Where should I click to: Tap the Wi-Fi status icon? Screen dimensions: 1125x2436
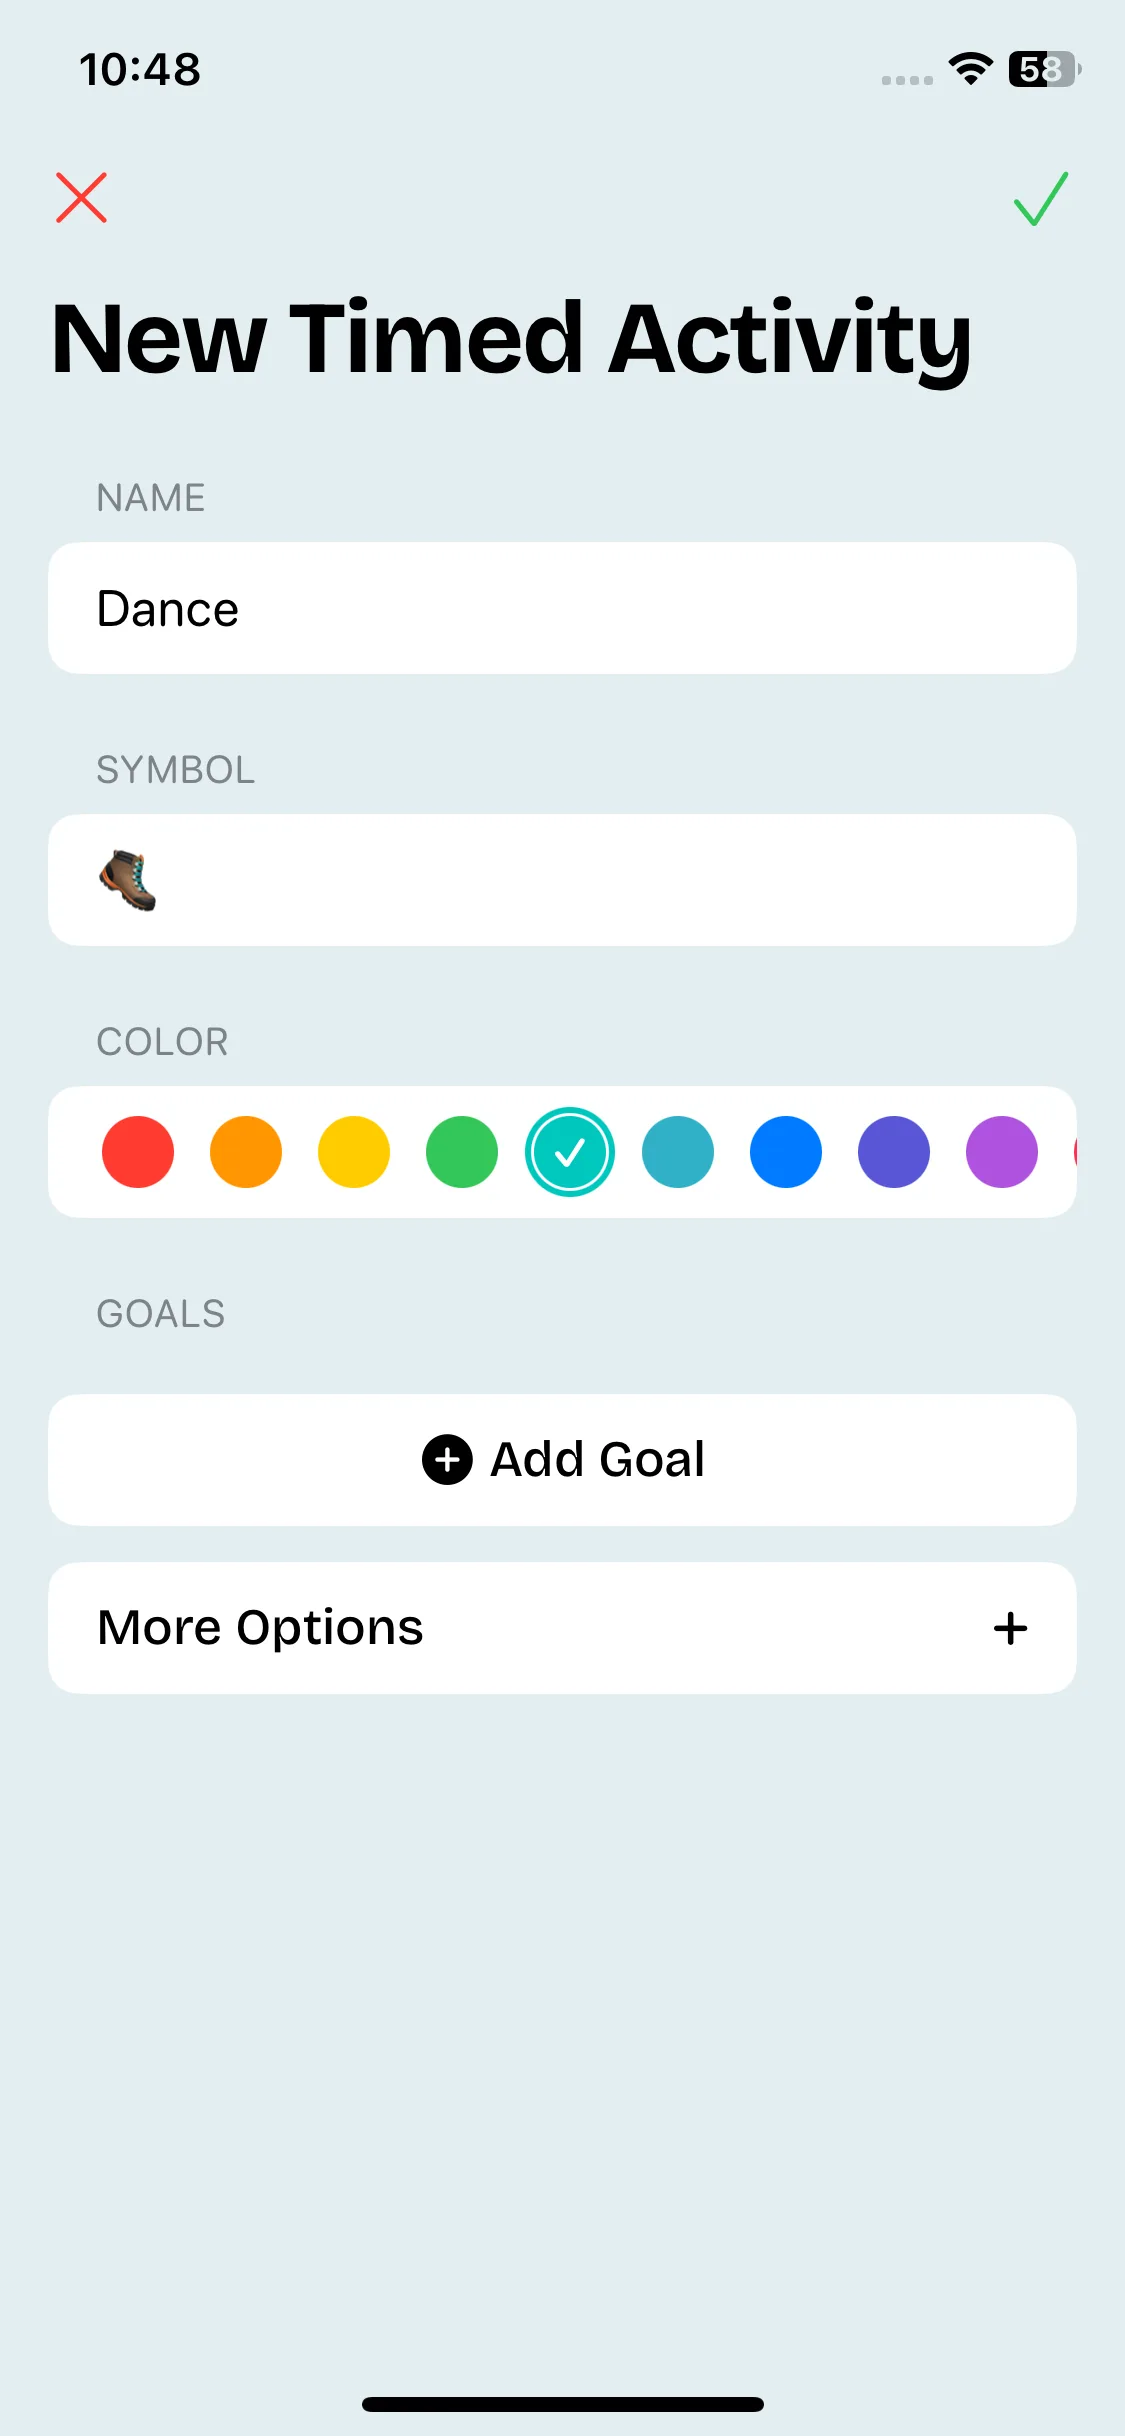[x=969, y=69]
